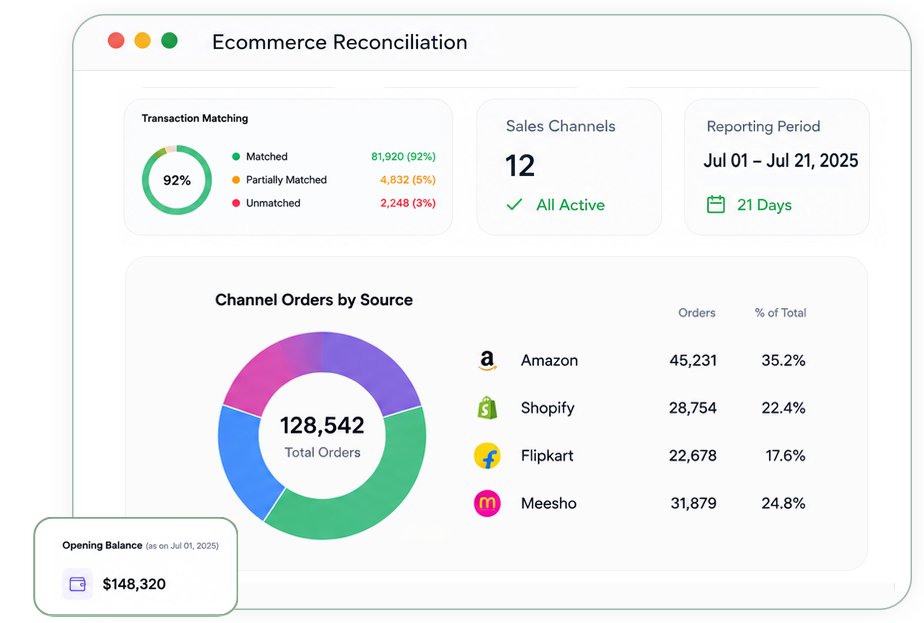Click Amazon's 35.2% share value
The width and height of the screenshot is (924, 623).
[783, 360]
